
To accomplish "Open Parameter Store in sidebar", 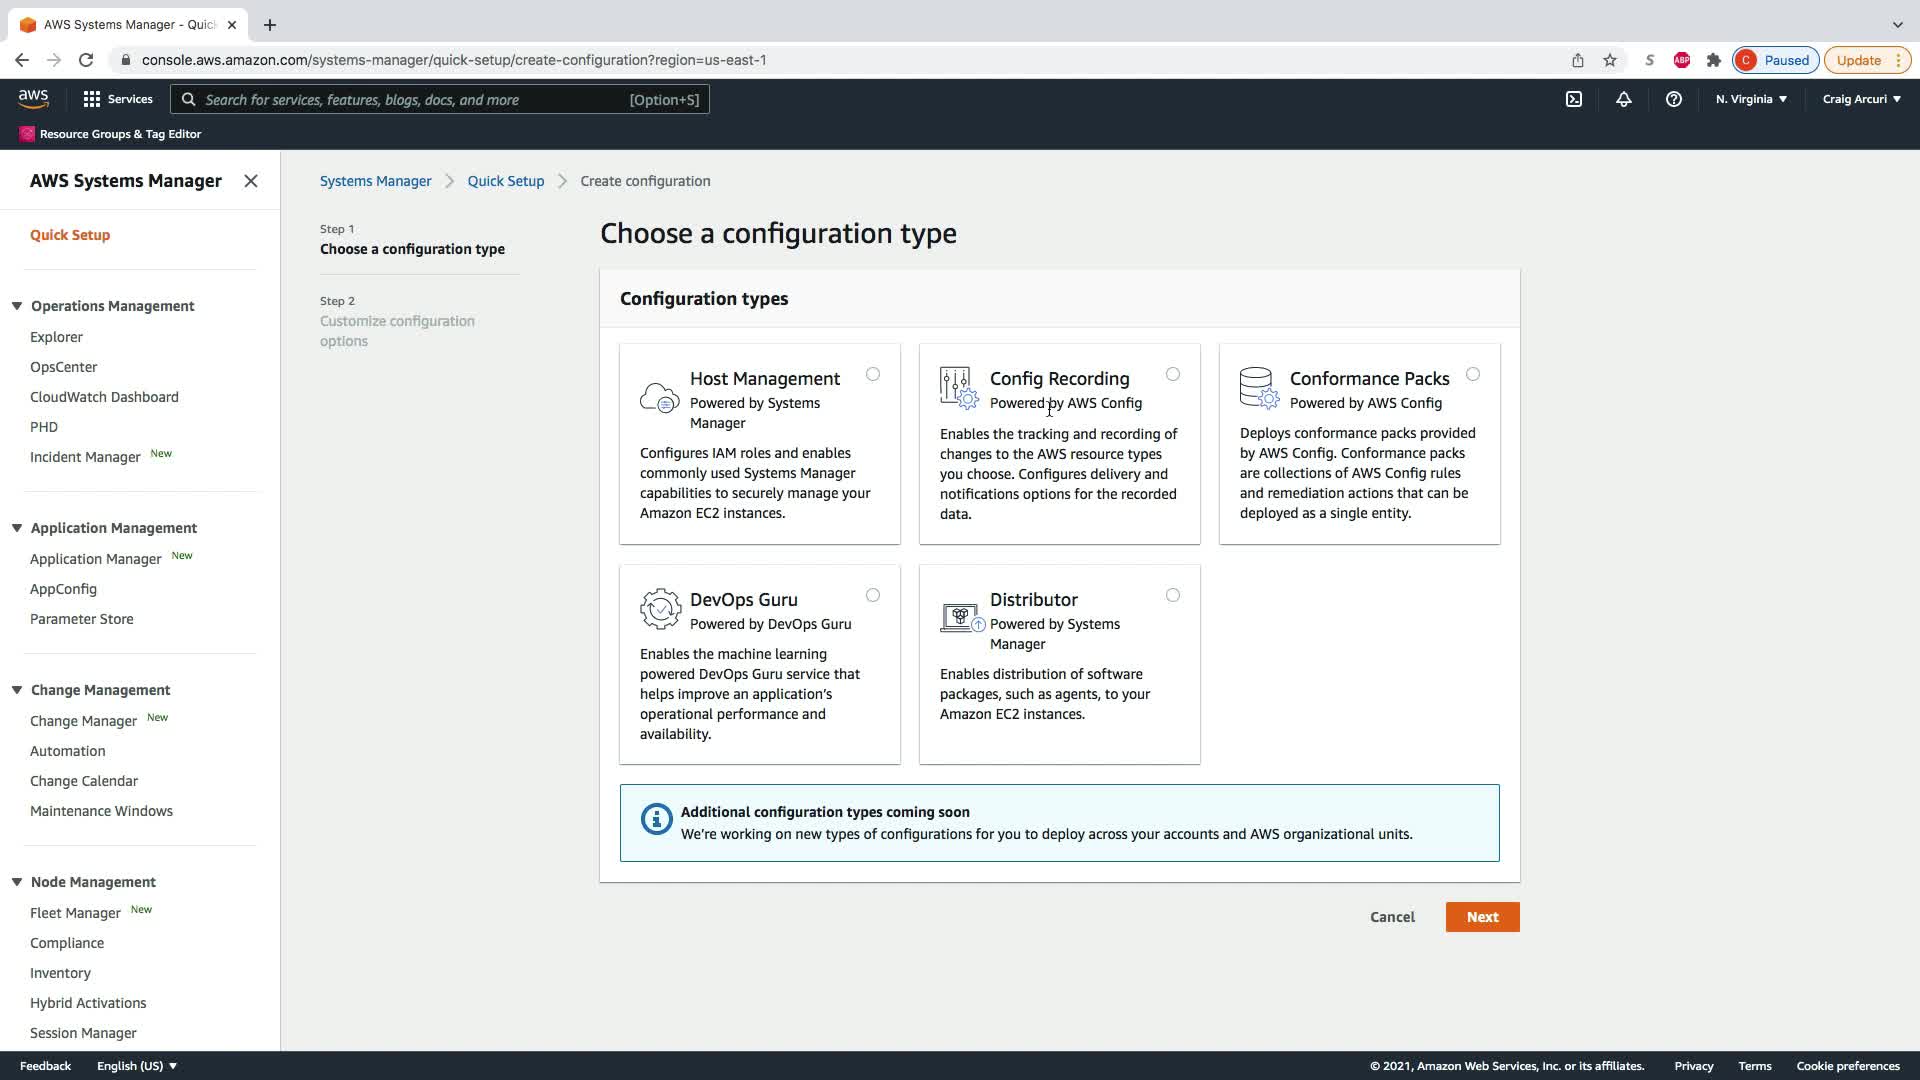I will point(82,619).
